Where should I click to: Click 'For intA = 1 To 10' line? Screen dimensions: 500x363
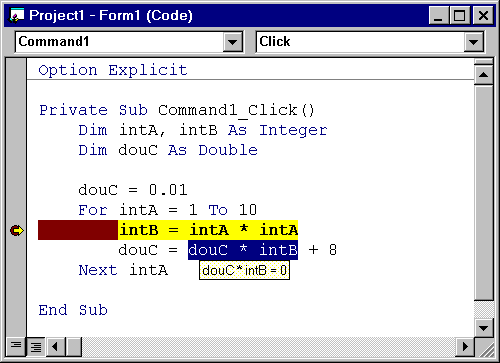(x=168, y=210)
